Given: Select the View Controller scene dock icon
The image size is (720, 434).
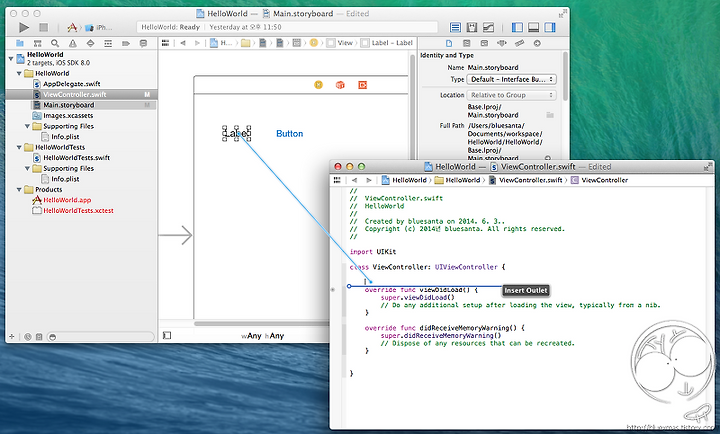Looking at the screenshot, I should [x=318, y=85].
